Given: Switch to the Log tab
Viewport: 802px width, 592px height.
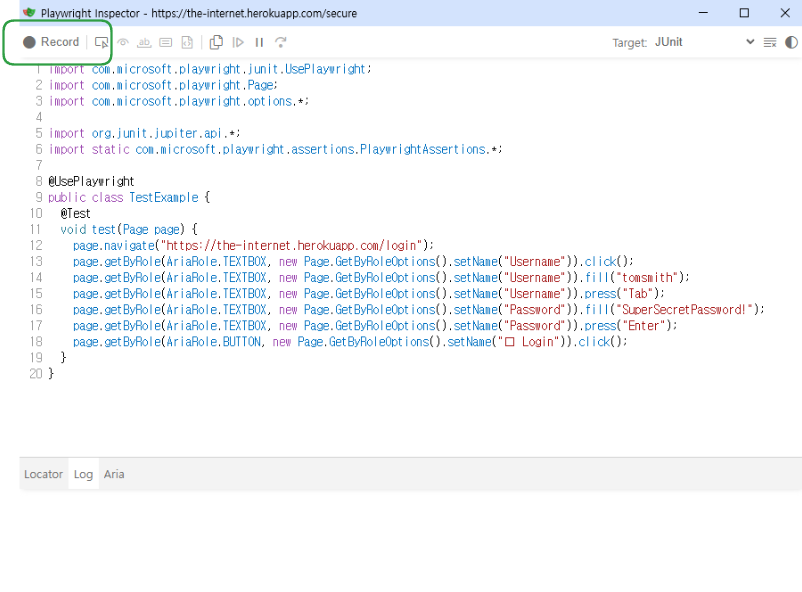Looking at the screenshot, I should (83, 474).
